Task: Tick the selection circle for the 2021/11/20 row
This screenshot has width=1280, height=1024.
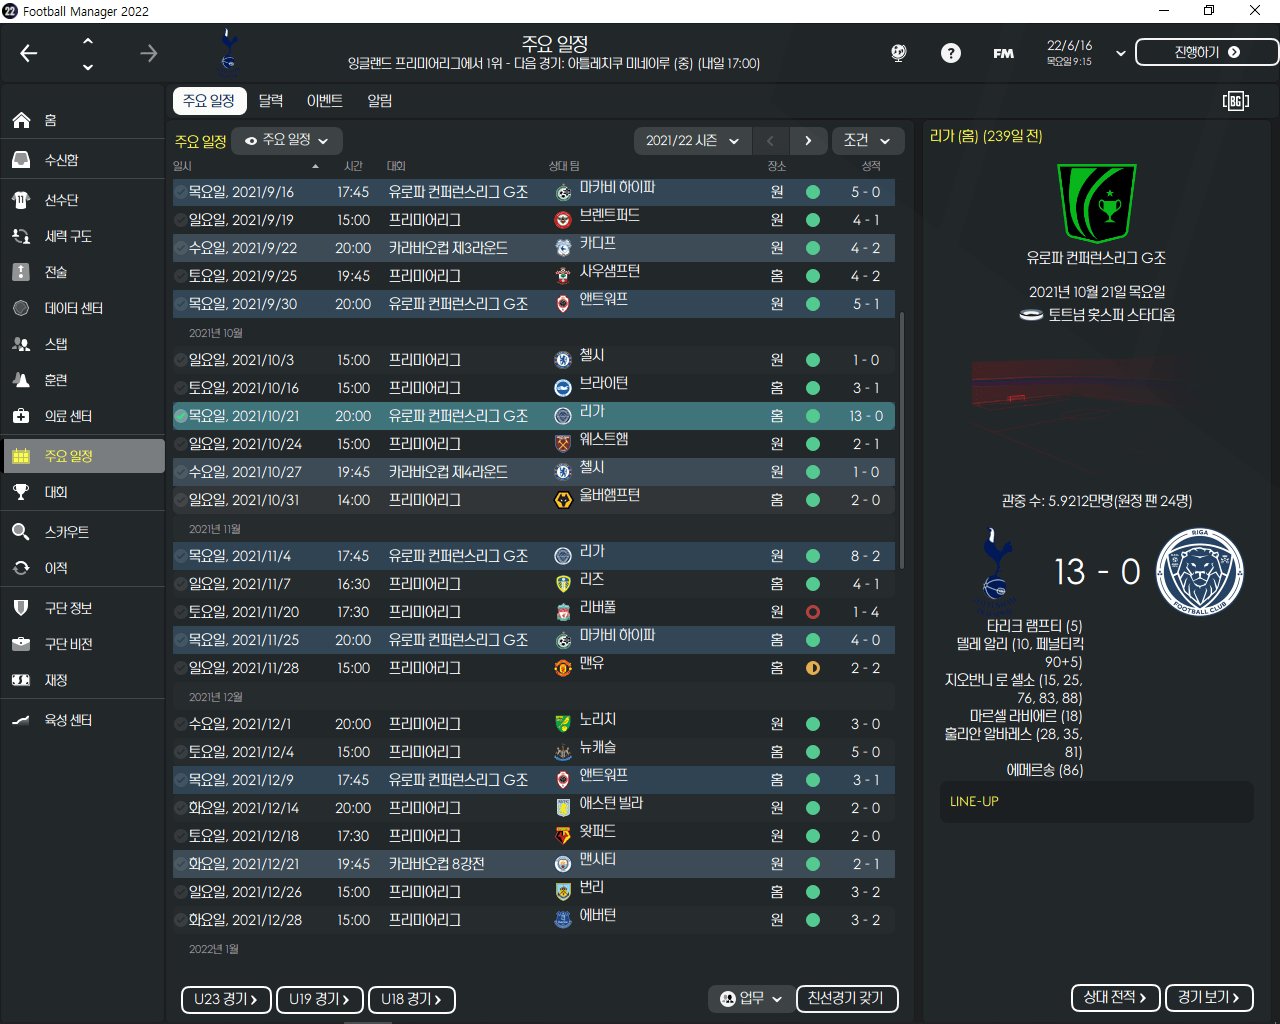Action: pos(180,612)
